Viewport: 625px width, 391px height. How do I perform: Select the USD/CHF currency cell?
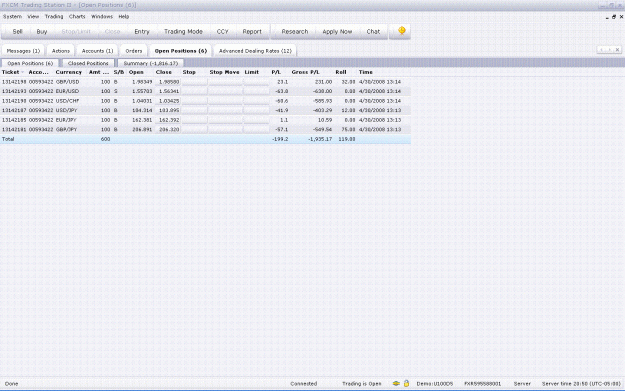[67, 101]
